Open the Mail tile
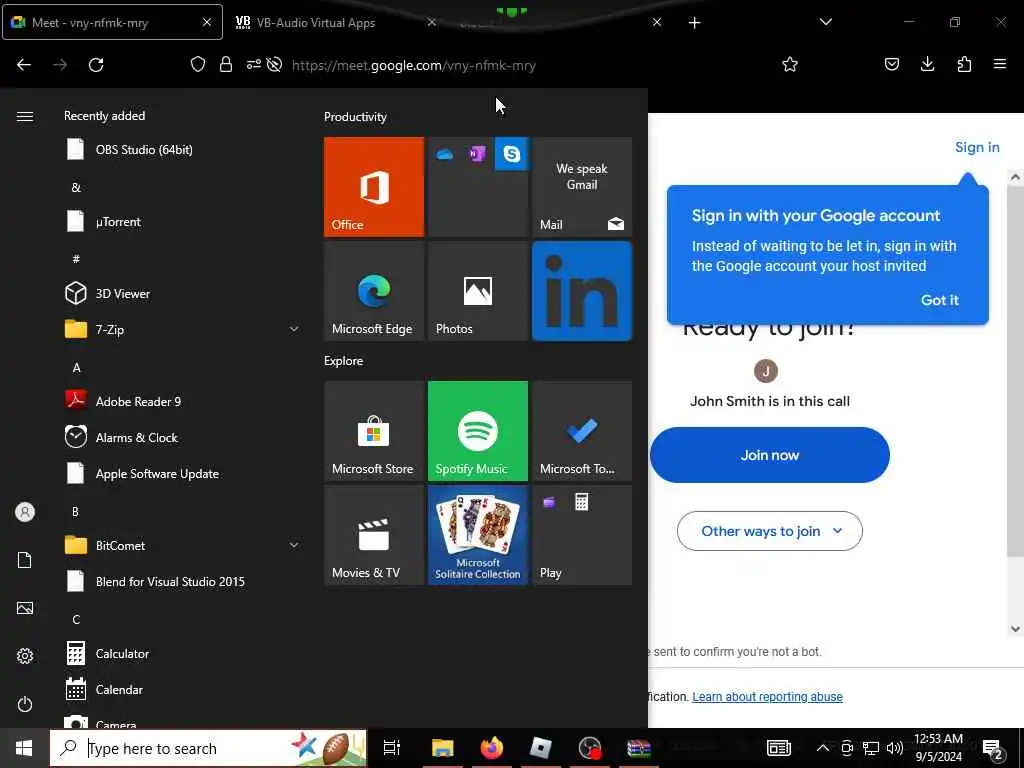Image resolution: width=1024 pixels, height=768 pixels. point(582,187)
